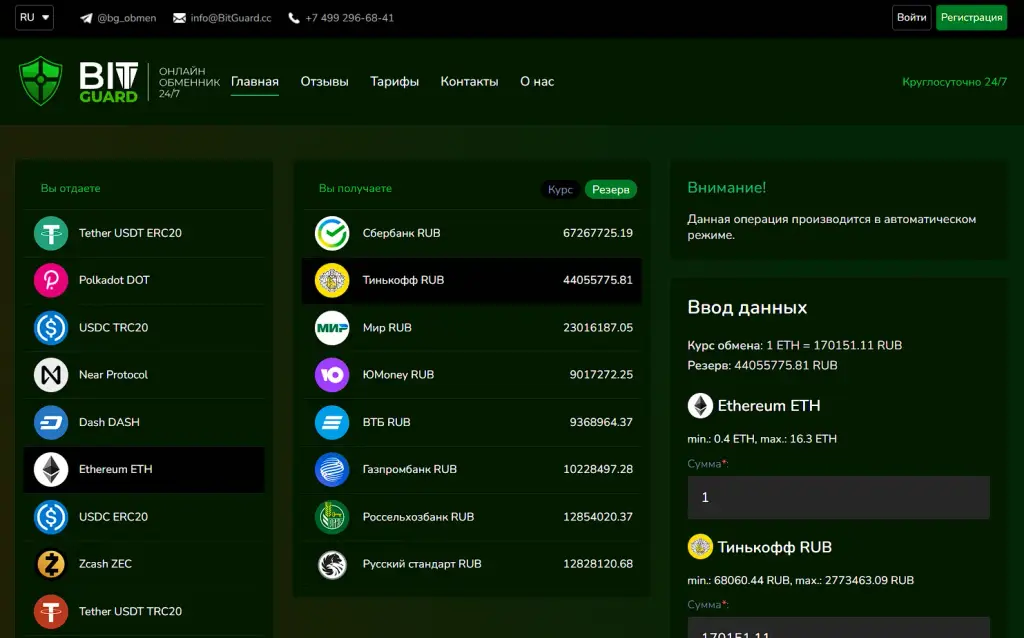Click the info@BitGuard.cc email link
Viewport: 1024px width, 638px height.
[x=231, y=18]
